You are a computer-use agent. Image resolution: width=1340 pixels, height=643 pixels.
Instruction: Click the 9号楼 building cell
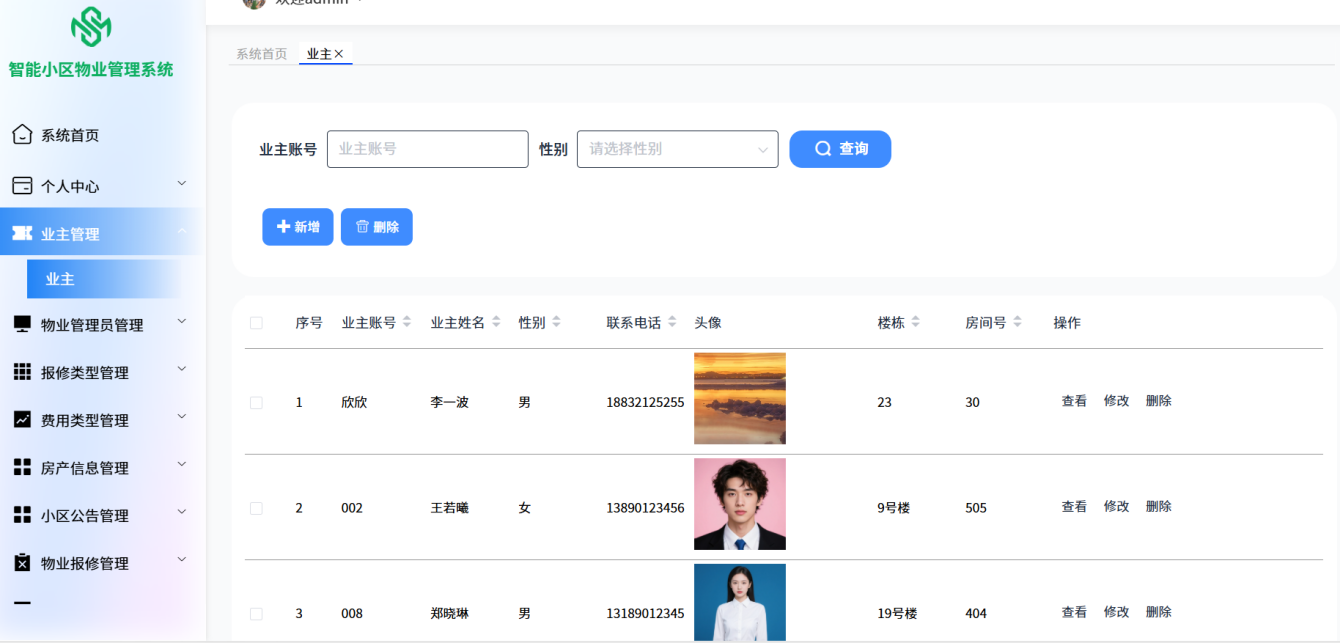894,508
